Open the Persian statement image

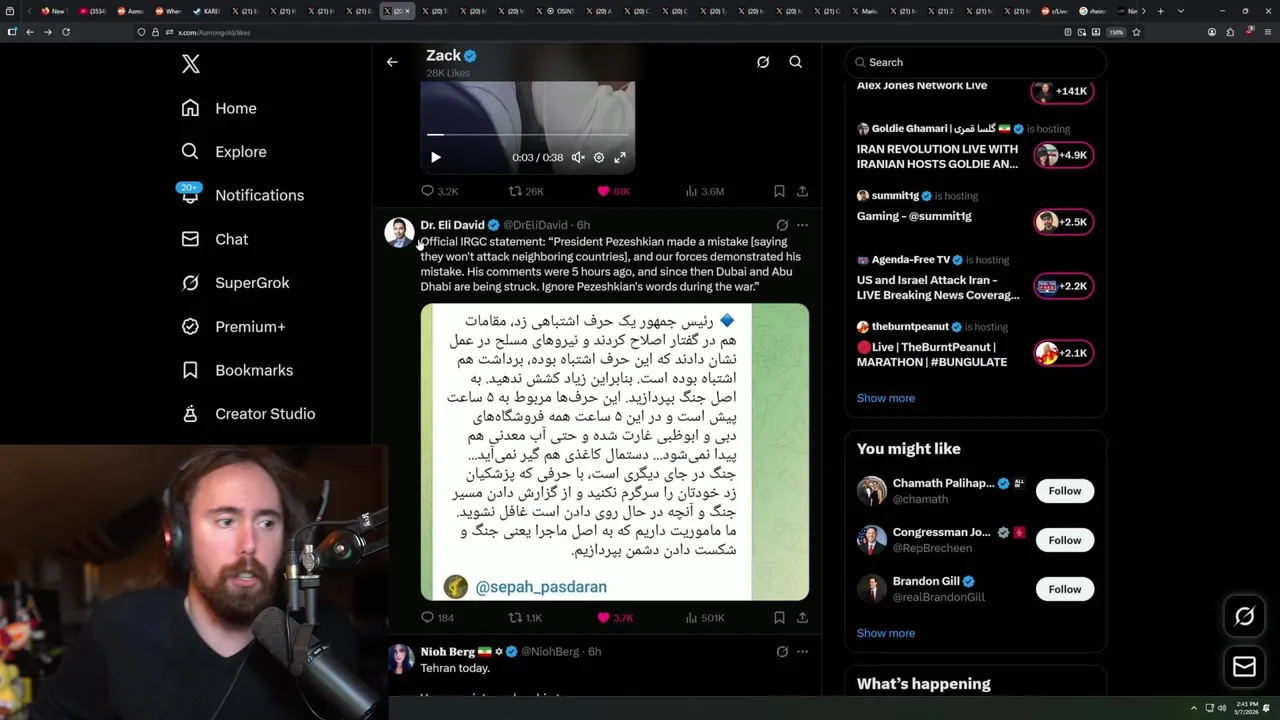(x=614, y=452)
